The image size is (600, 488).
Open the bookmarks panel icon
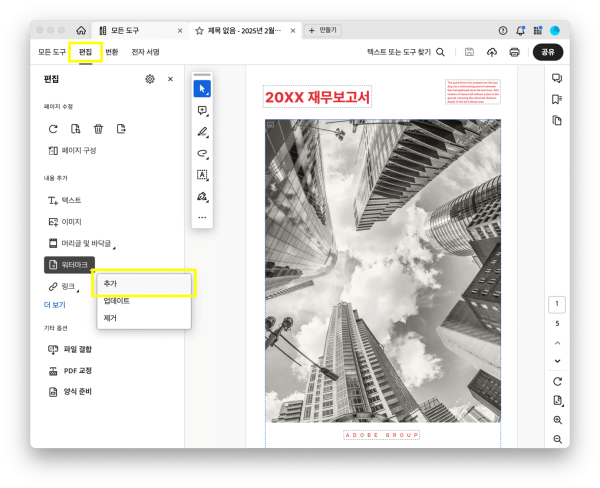557,100
